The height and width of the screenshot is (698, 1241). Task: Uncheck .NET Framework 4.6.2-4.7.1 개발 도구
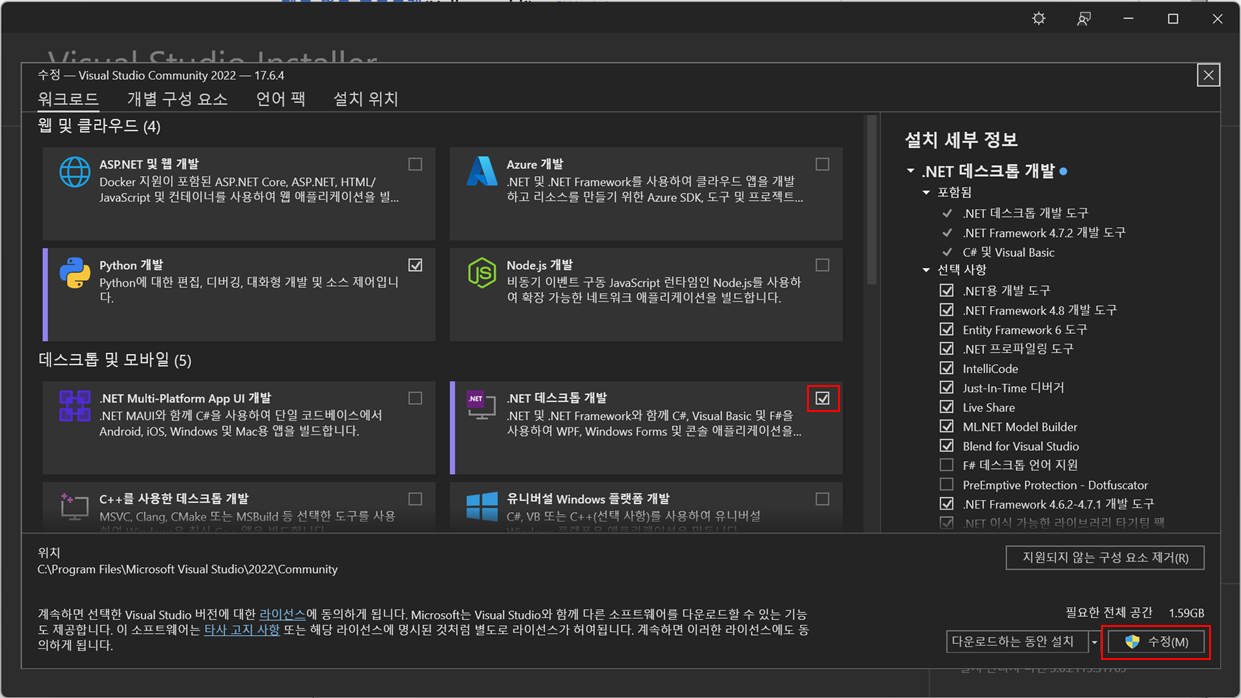946,504
